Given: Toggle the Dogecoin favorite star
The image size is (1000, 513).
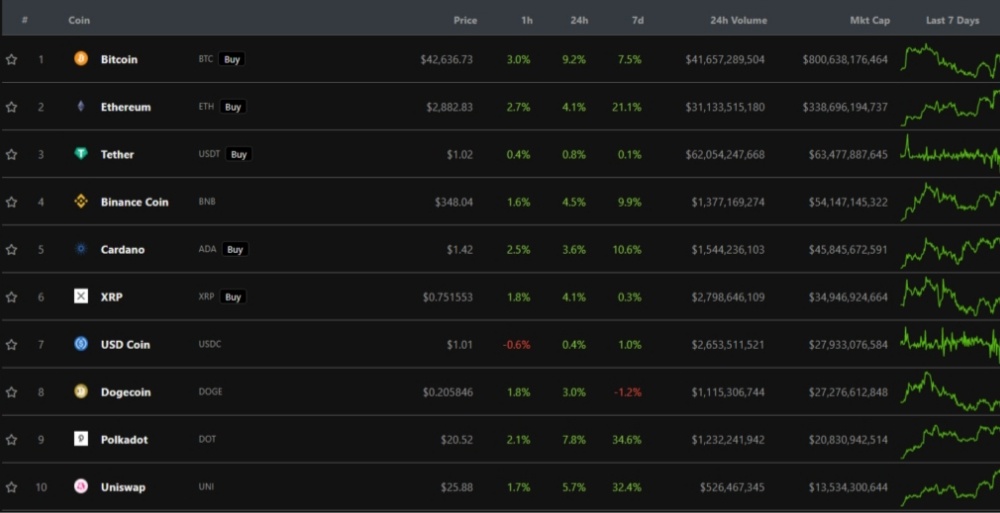Looking at the screenshot, I should pyautogui.click(x=11, y=391).
